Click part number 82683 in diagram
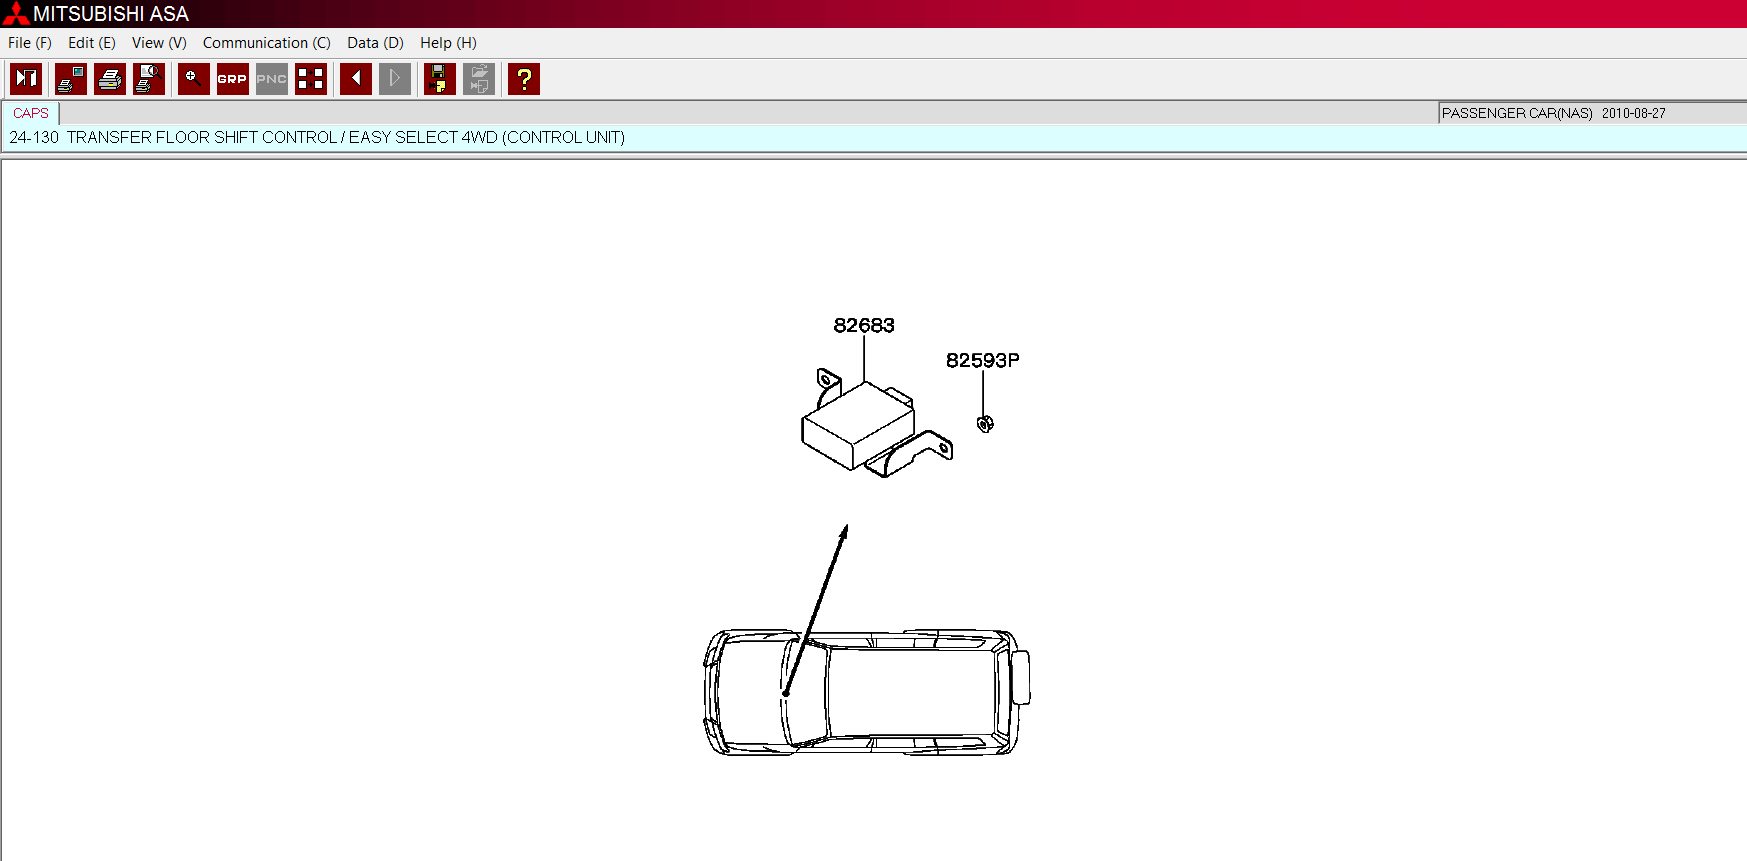Viewport: 1747px width, 861px height. (x=864, y=325)
